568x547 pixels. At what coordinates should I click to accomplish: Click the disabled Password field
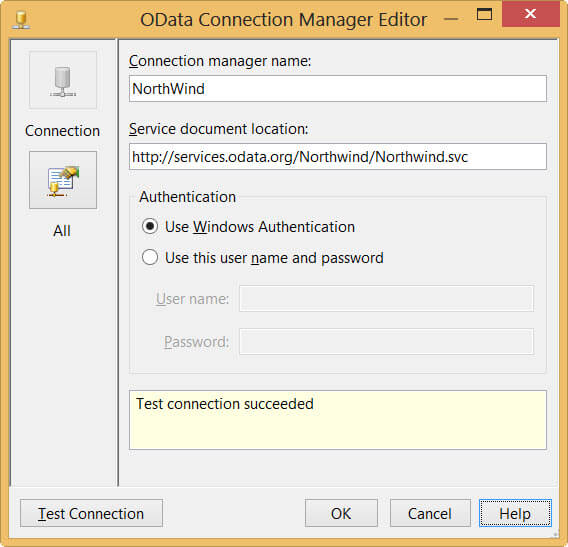[386, 342]
